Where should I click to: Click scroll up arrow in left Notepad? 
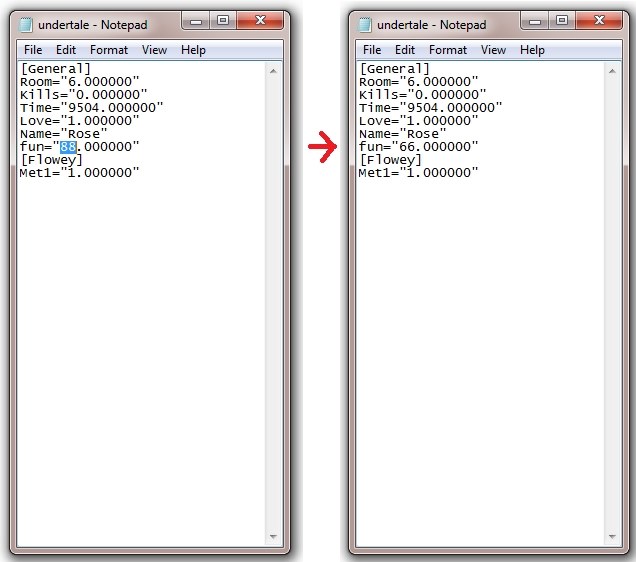273,71
